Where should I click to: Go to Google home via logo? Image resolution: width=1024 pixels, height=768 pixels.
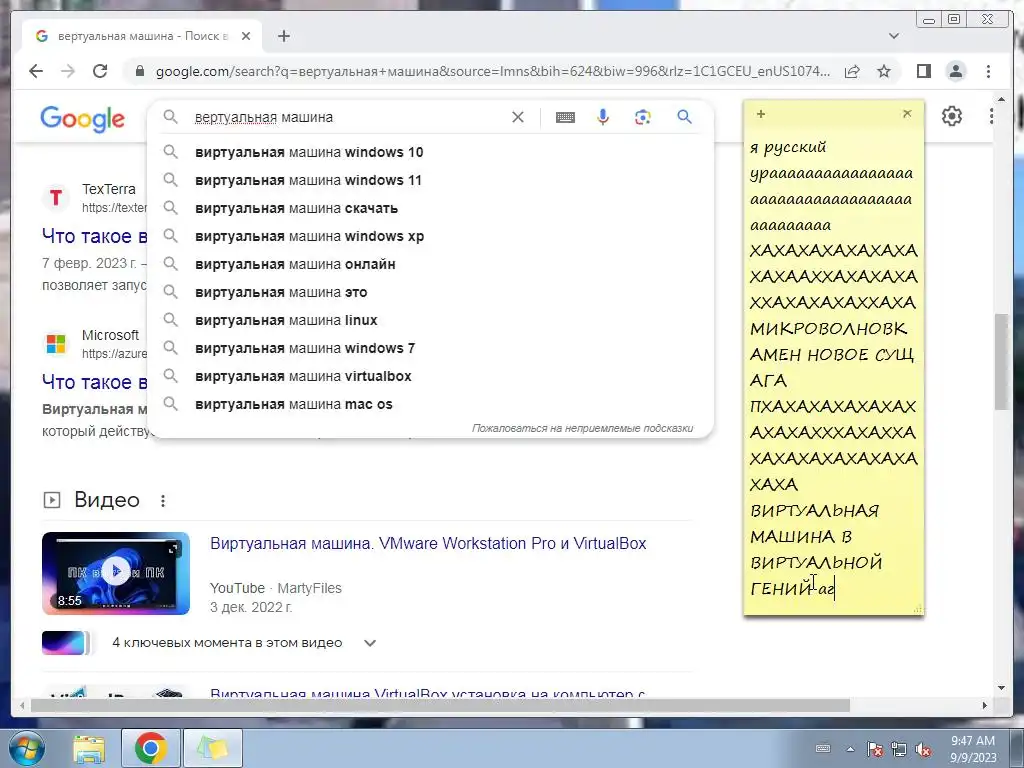click(82, 119)
